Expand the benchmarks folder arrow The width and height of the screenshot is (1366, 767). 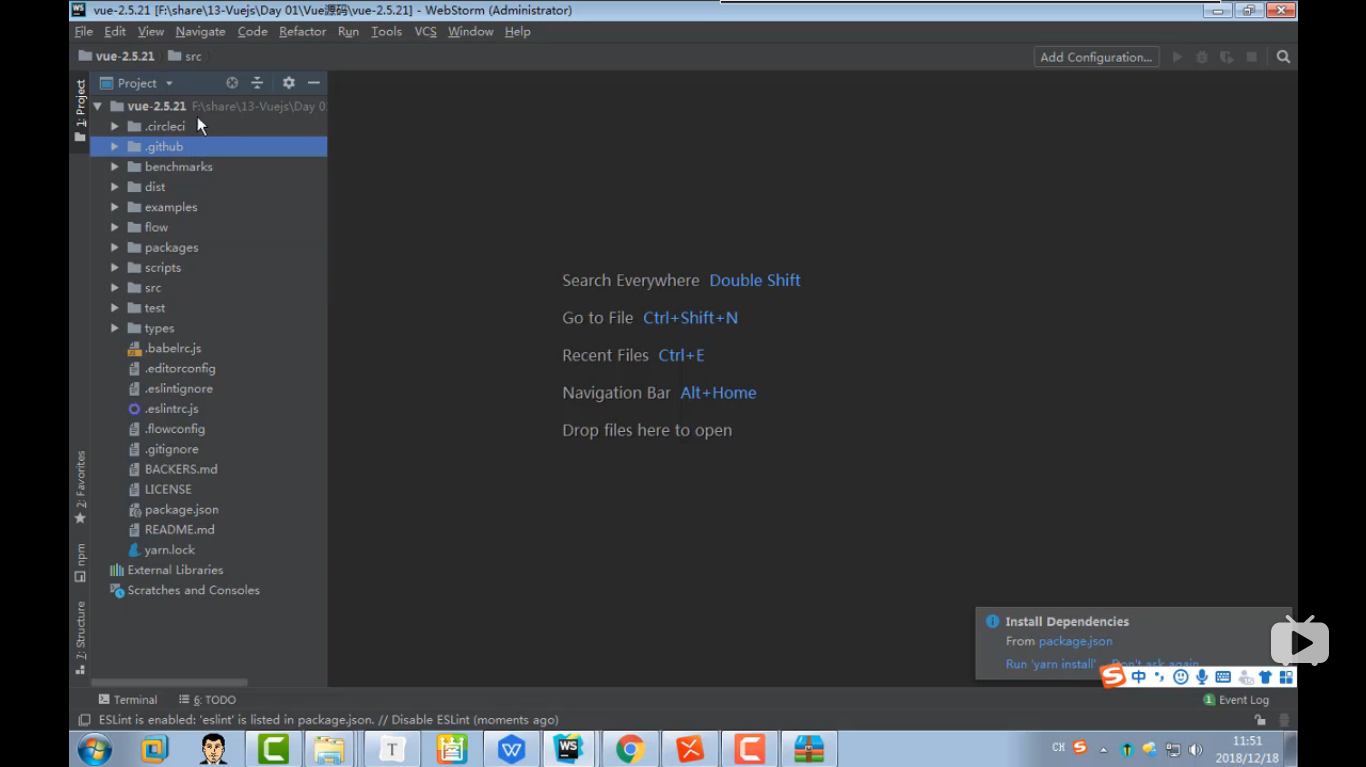point(115,167)
